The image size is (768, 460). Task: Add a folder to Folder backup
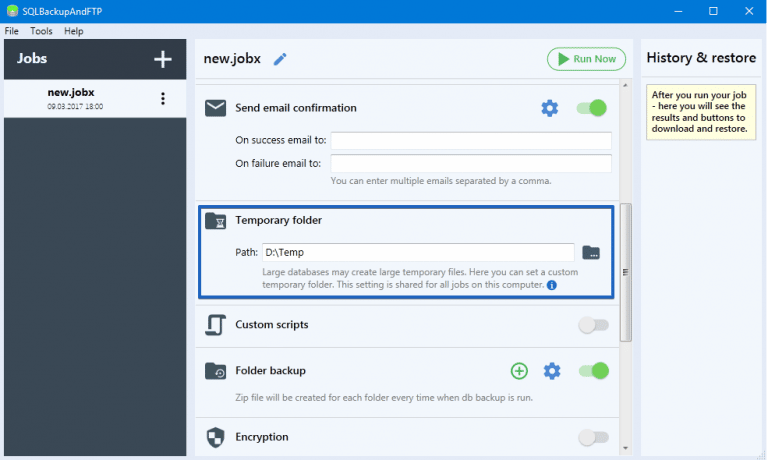pos(519,371)
